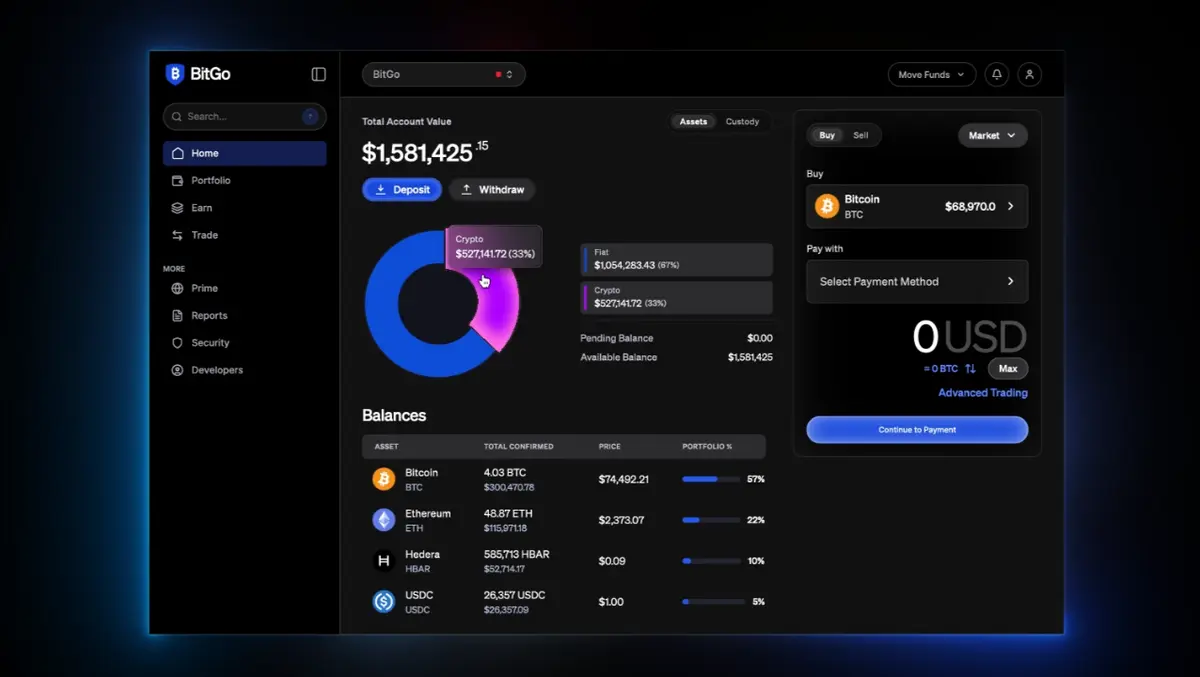Image resolution: width=1200 pixels, height=677 pixels.
Task: Click the BitGo shield logo
Action: coord(174,74)
